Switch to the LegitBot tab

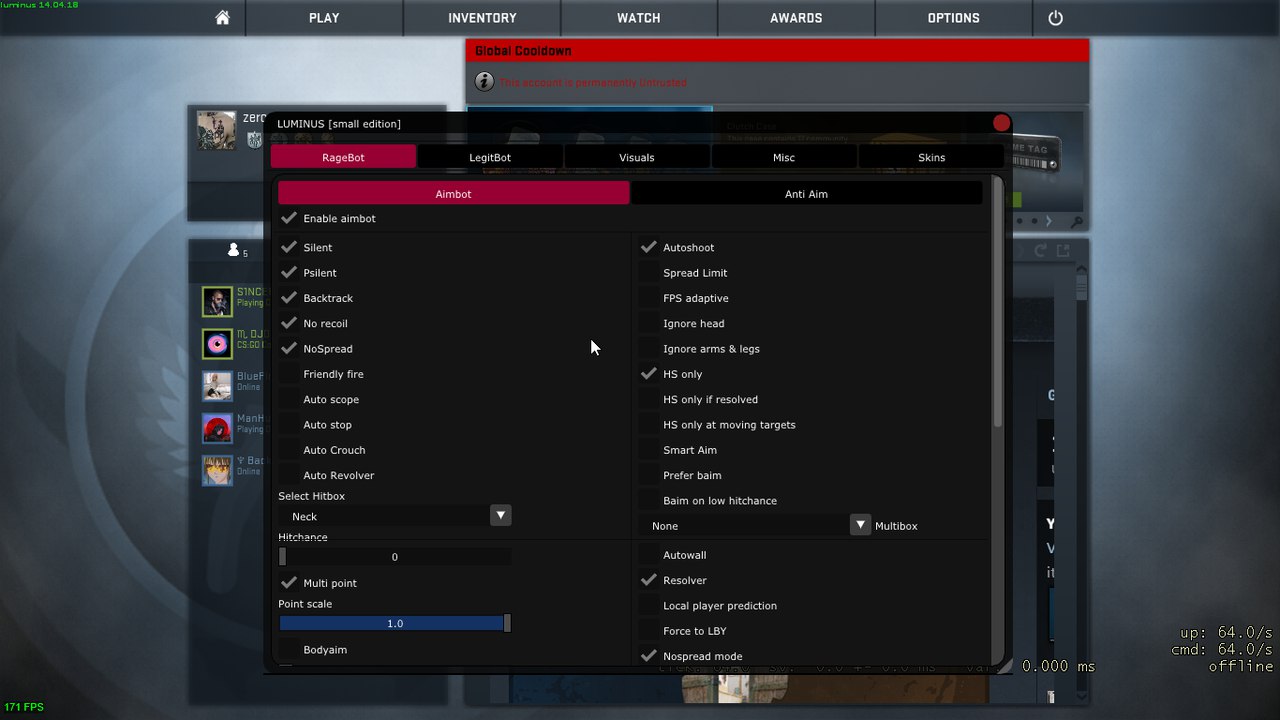point(490,157)
